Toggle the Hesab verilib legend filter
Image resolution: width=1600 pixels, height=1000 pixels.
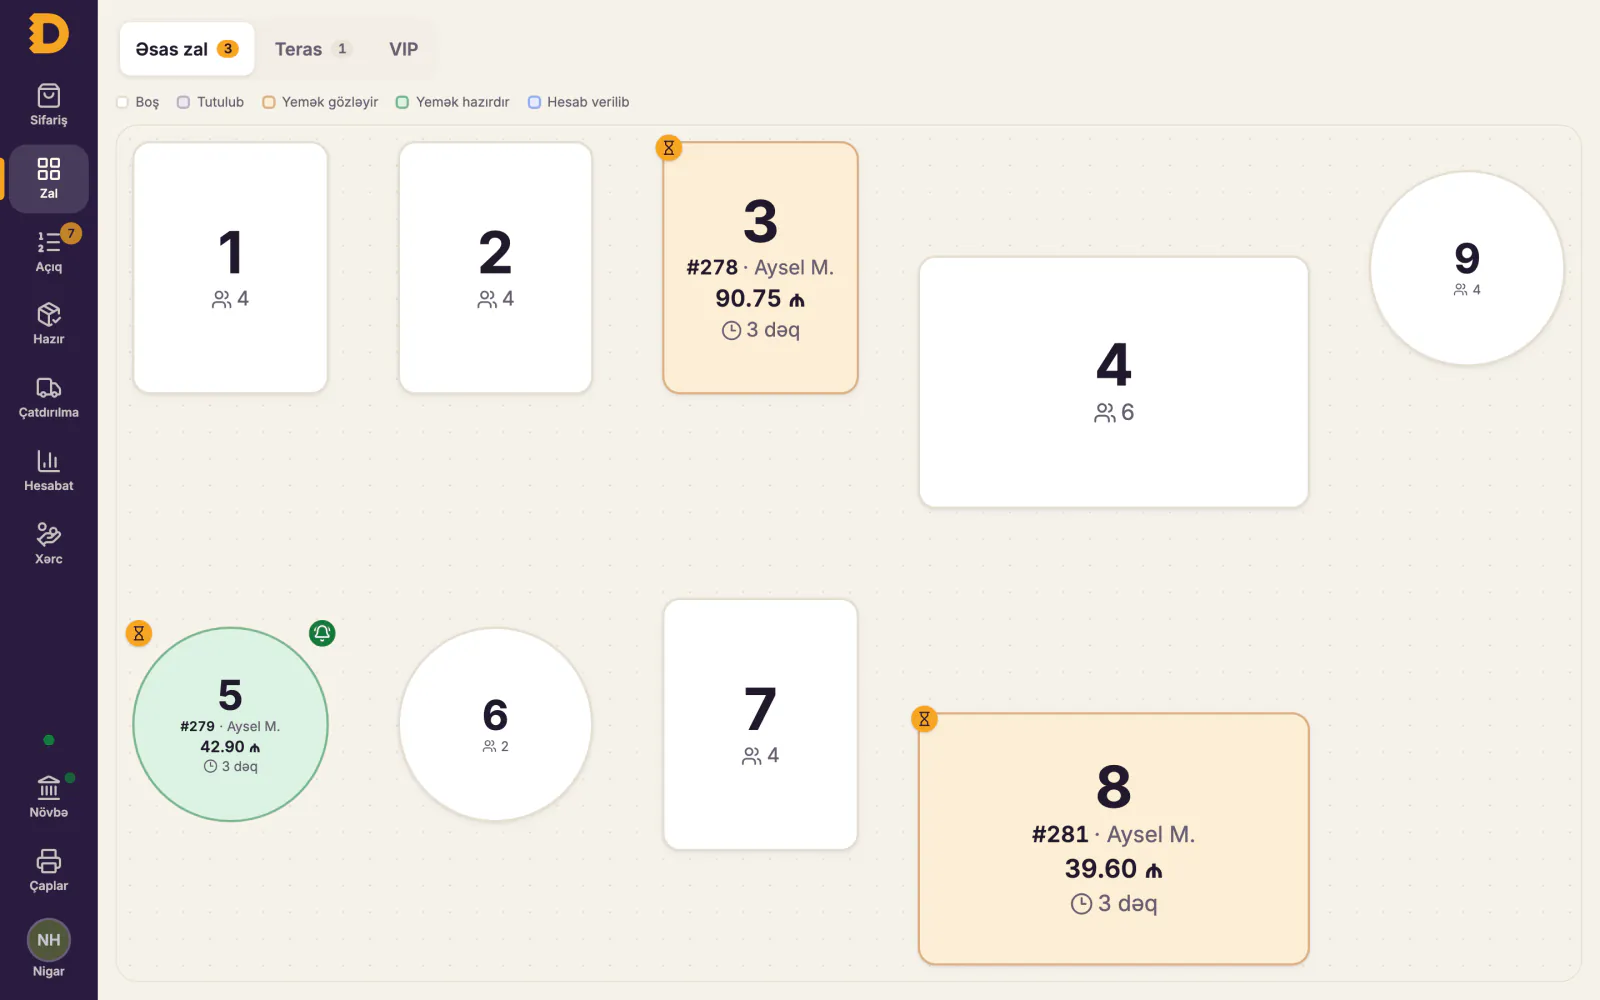[x=578, y=102]
